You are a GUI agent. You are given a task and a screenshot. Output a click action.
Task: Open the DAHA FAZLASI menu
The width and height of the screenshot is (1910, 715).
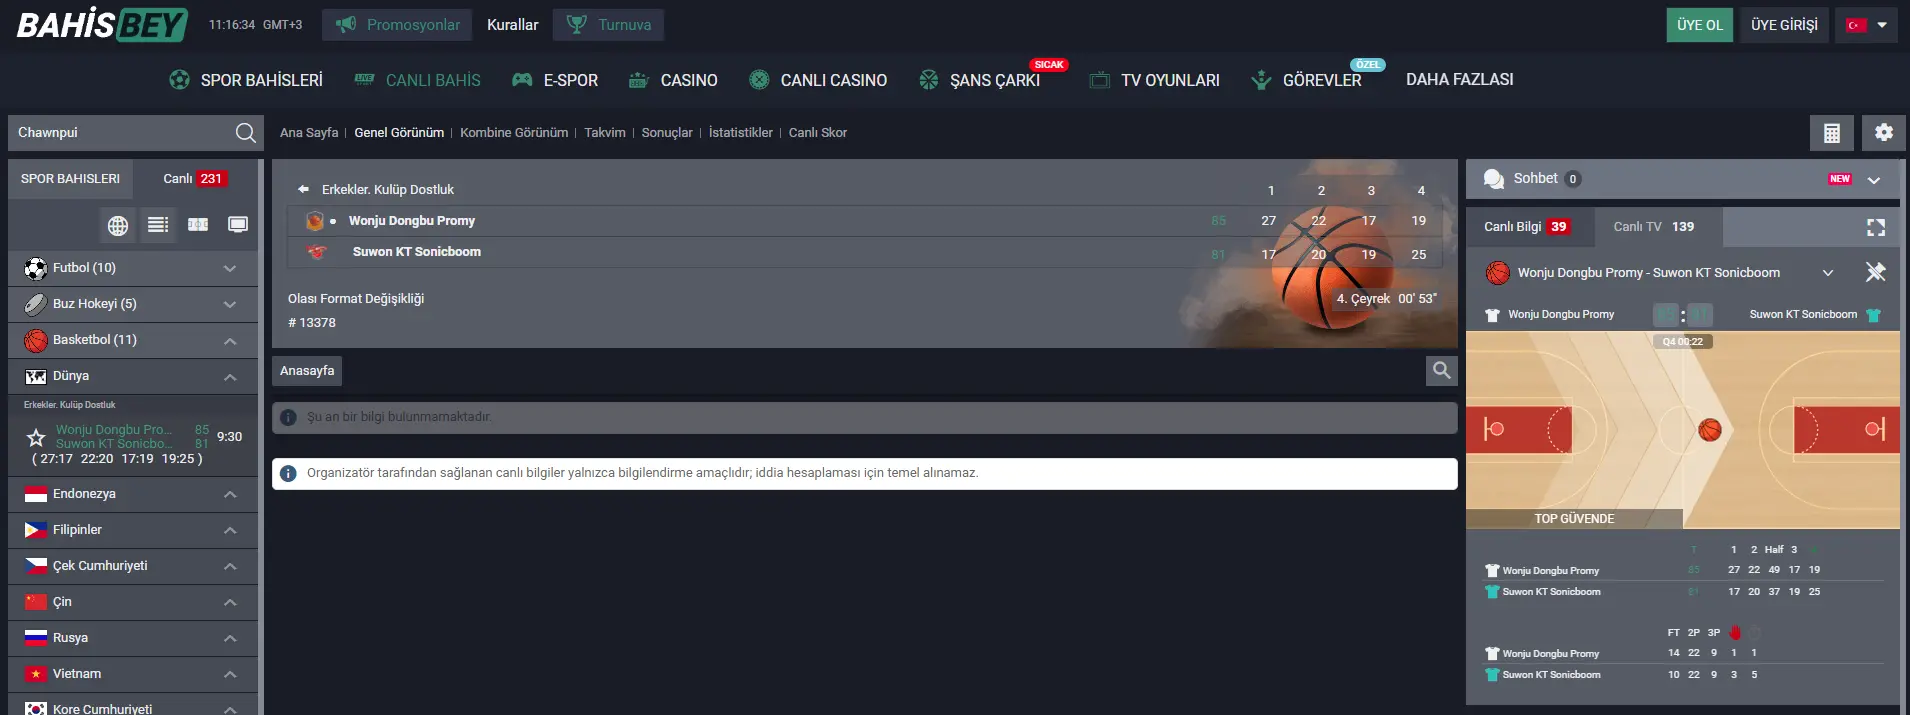1459,79
